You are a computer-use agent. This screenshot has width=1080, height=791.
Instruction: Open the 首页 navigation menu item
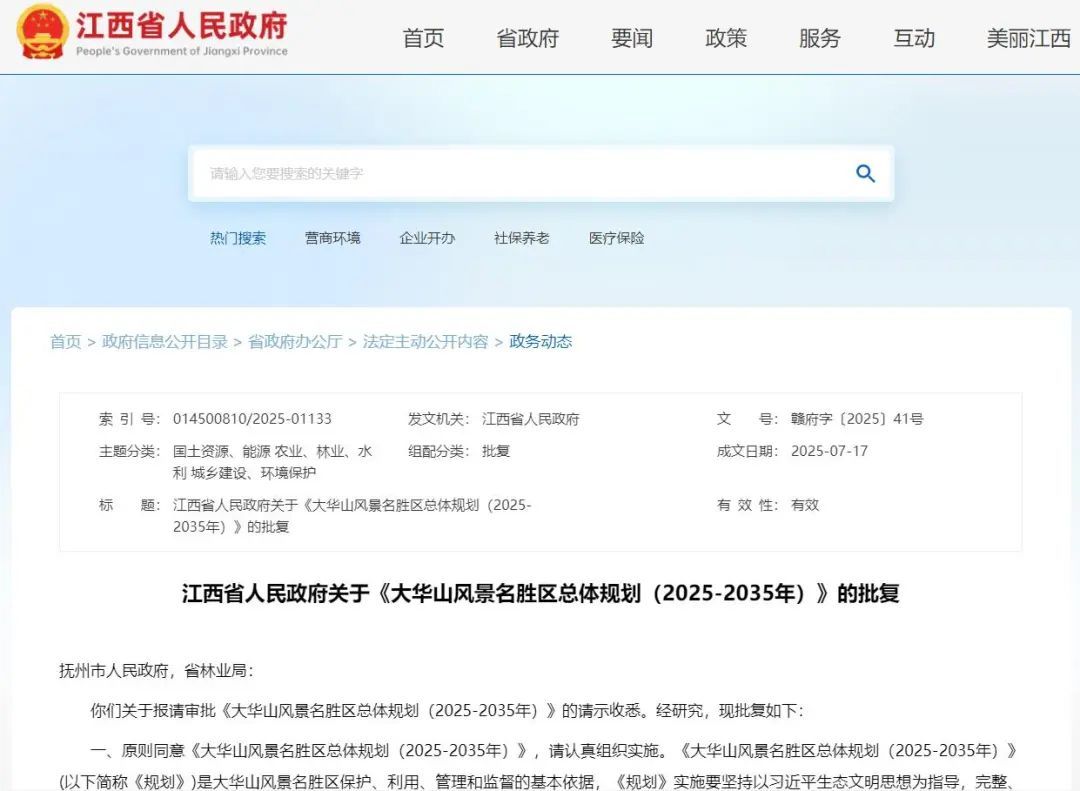click(423, 37)
